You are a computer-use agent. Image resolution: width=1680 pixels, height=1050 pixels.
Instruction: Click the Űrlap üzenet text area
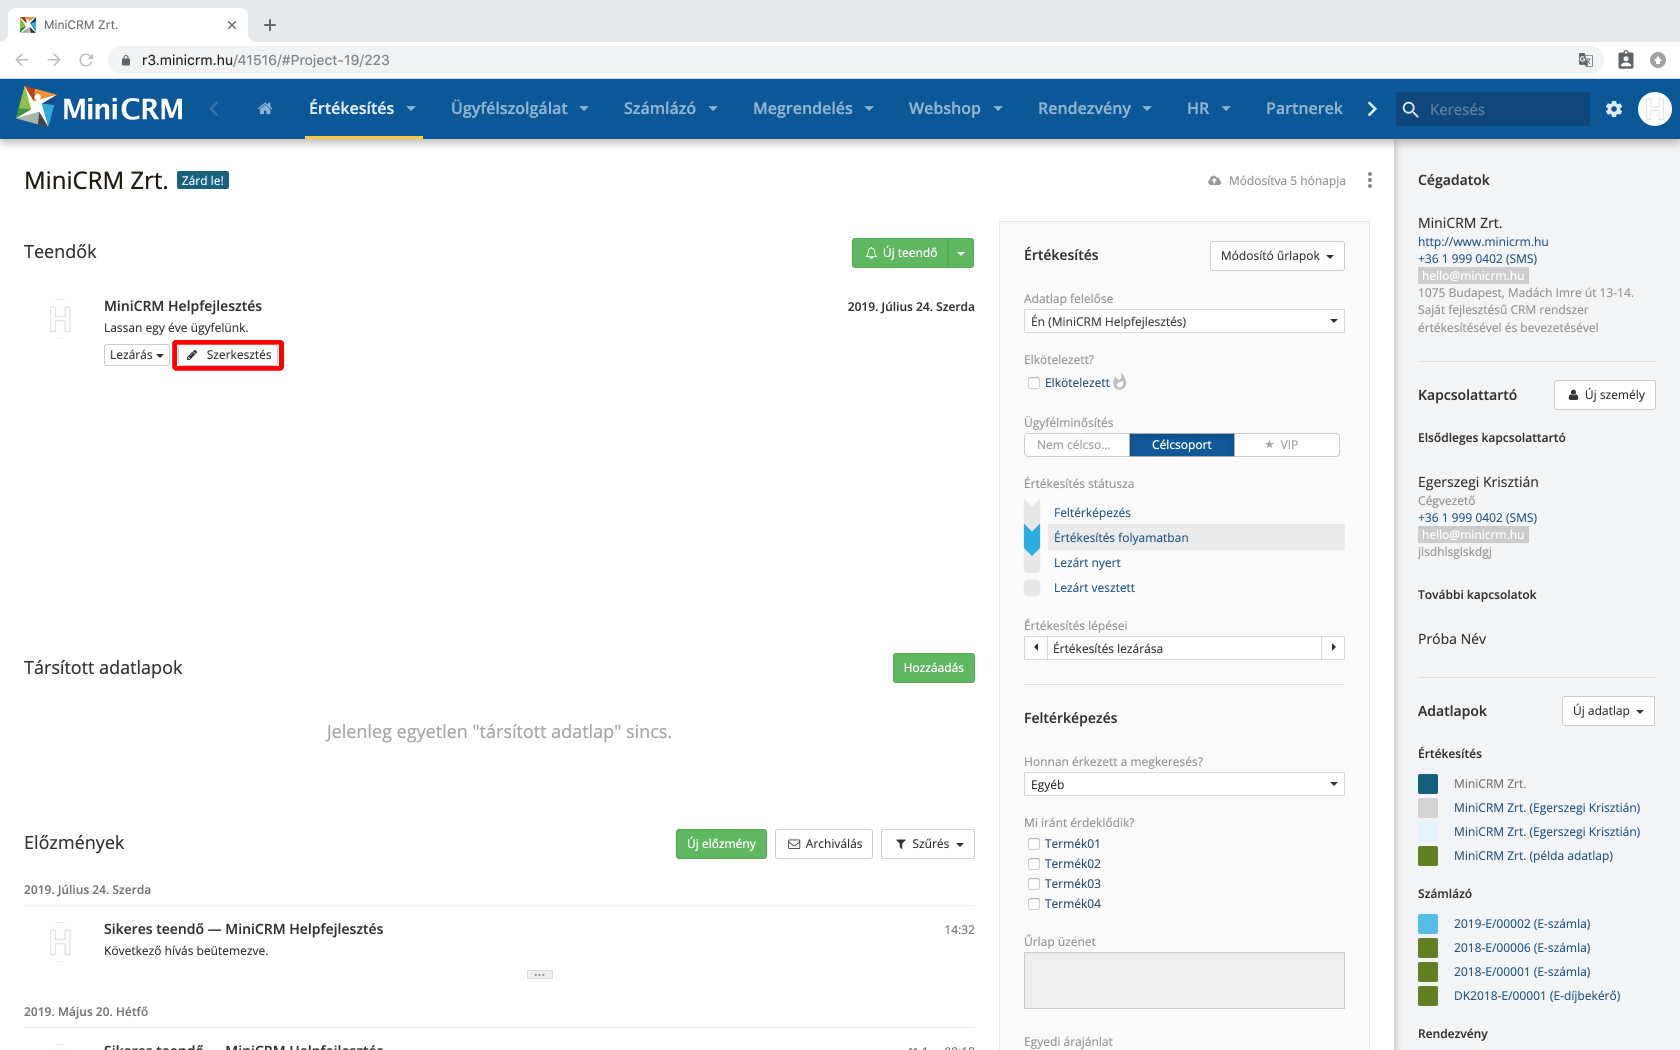(1184, 980)
